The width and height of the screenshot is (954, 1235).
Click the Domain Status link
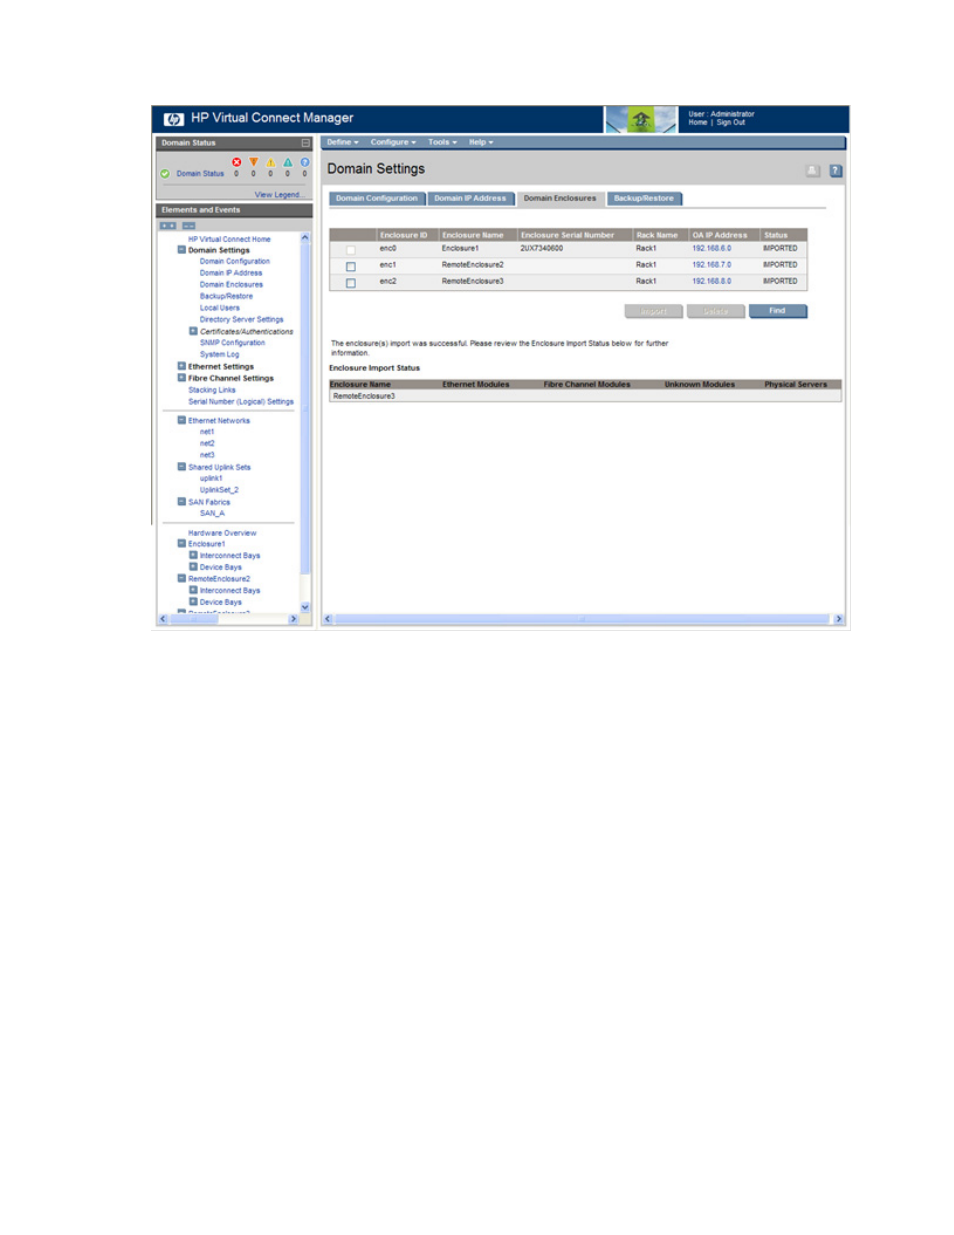pyautogui.click(x=200, y=174)
